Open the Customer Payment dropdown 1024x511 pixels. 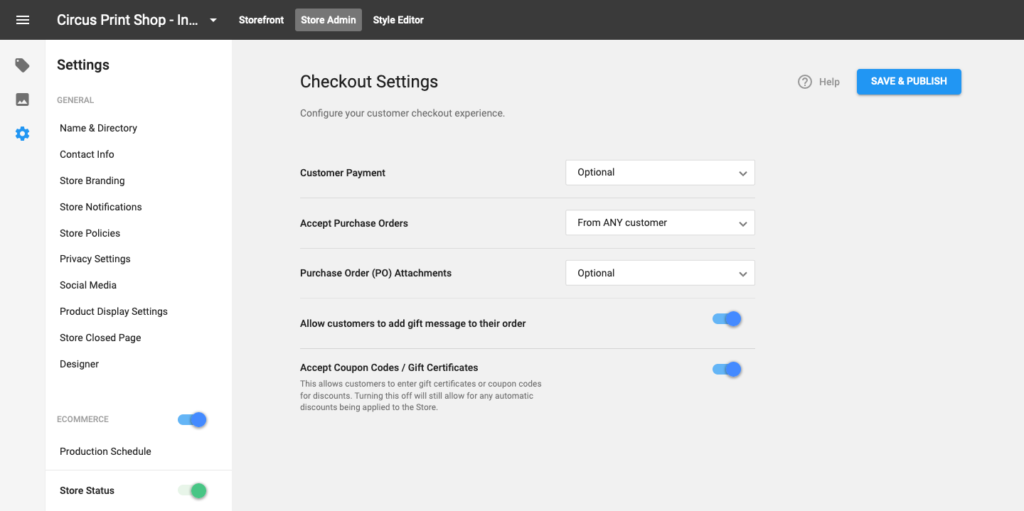tap(660, 173)
